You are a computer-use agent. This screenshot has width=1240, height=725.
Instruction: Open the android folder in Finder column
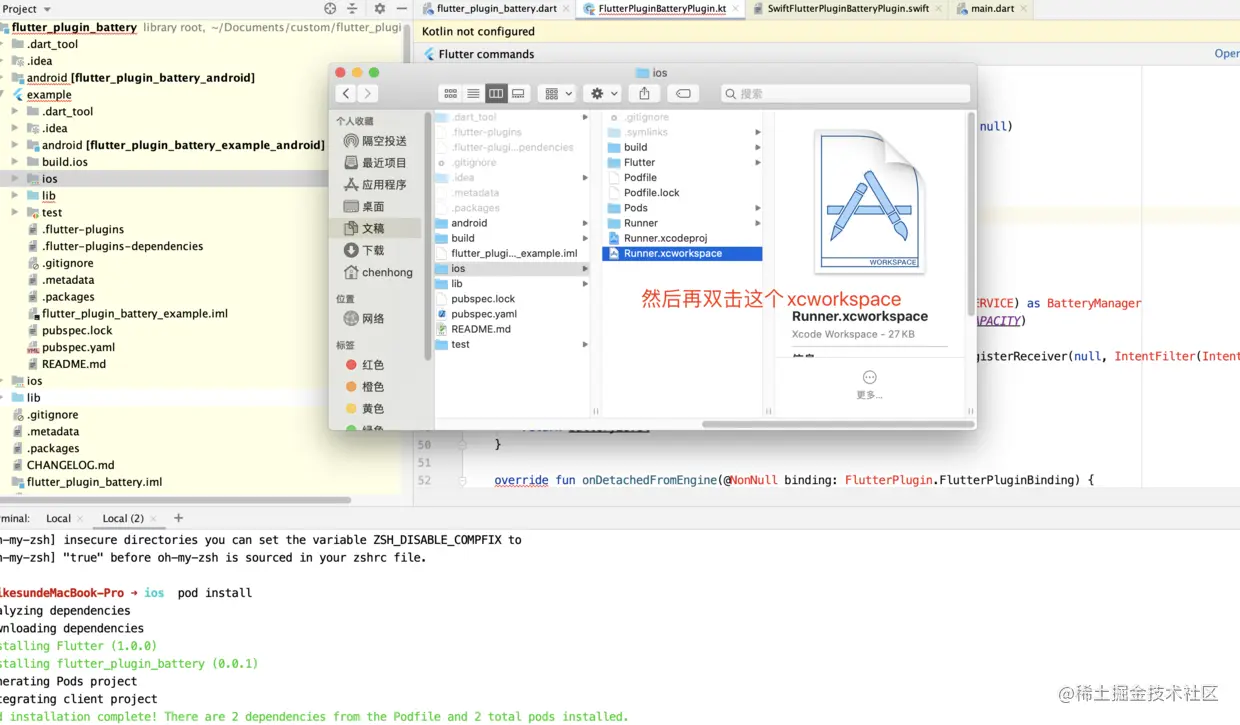pos(469,223)
